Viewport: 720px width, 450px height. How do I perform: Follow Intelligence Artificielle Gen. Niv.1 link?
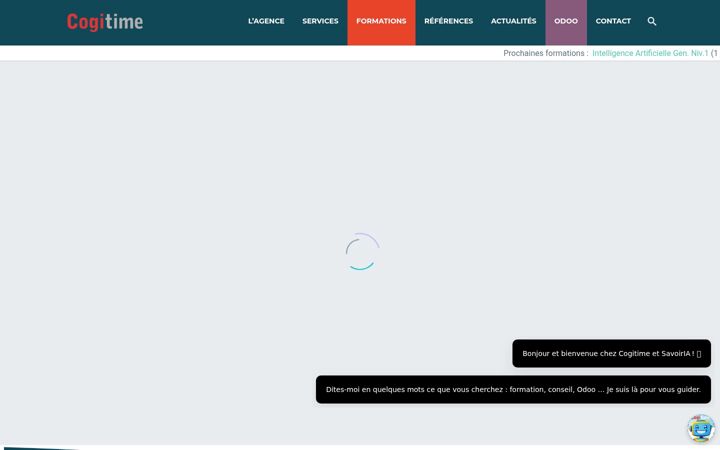click(x=650, y=53)
